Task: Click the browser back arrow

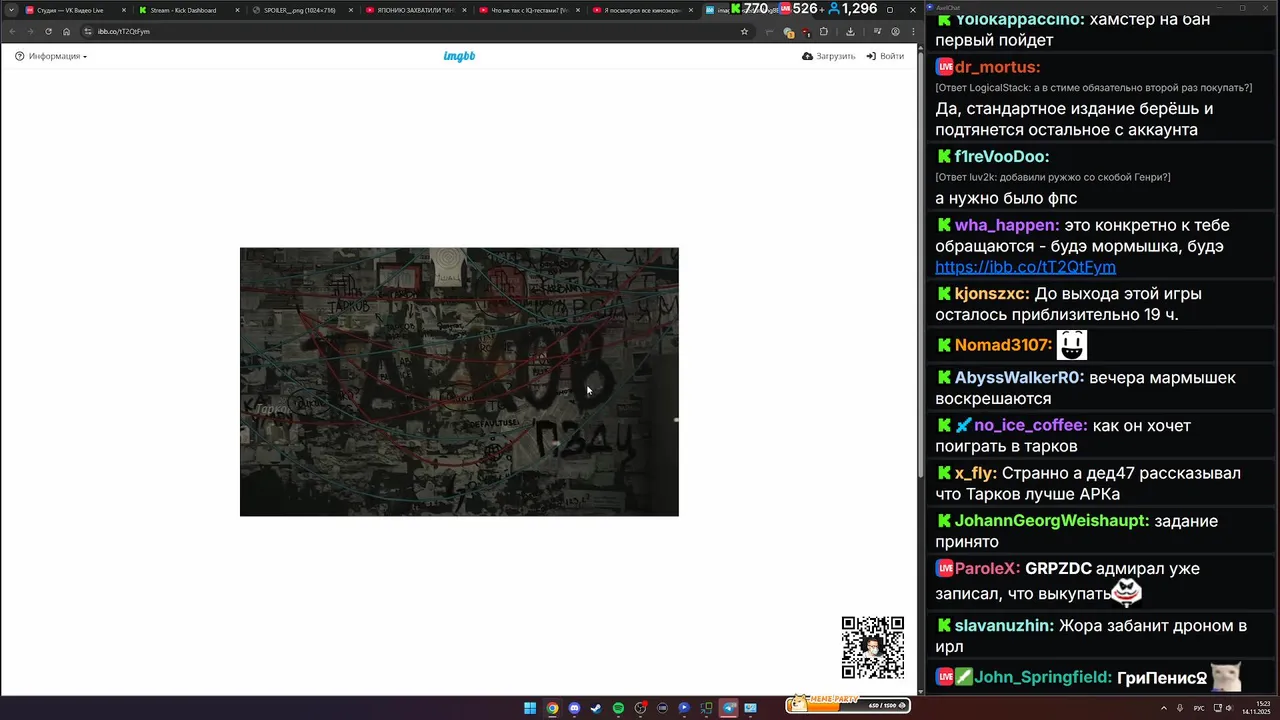Action: [12, 31]
